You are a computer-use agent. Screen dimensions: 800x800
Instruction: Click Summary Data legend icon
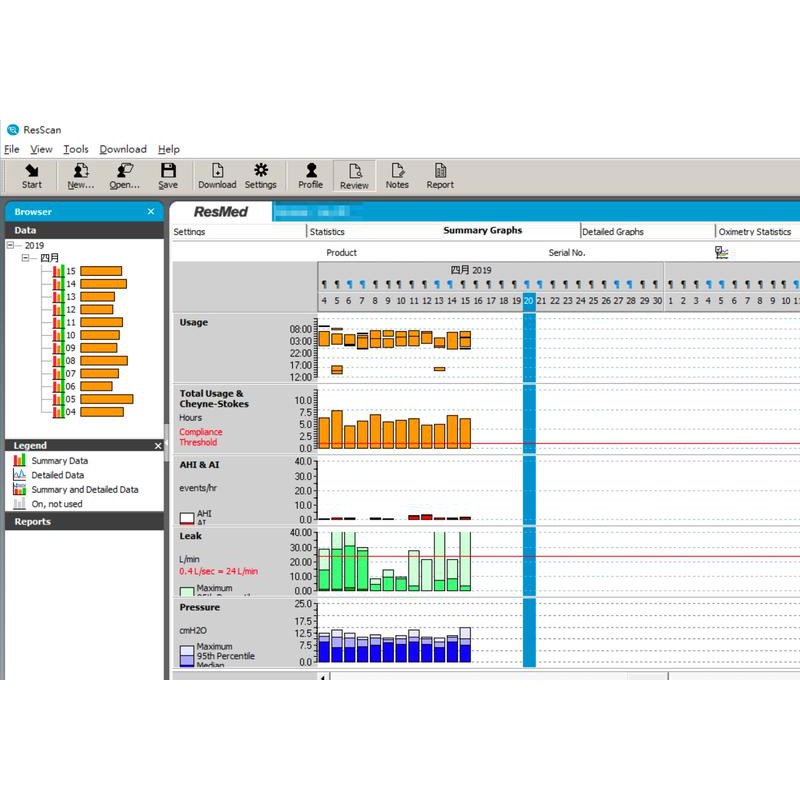(19, 460)
